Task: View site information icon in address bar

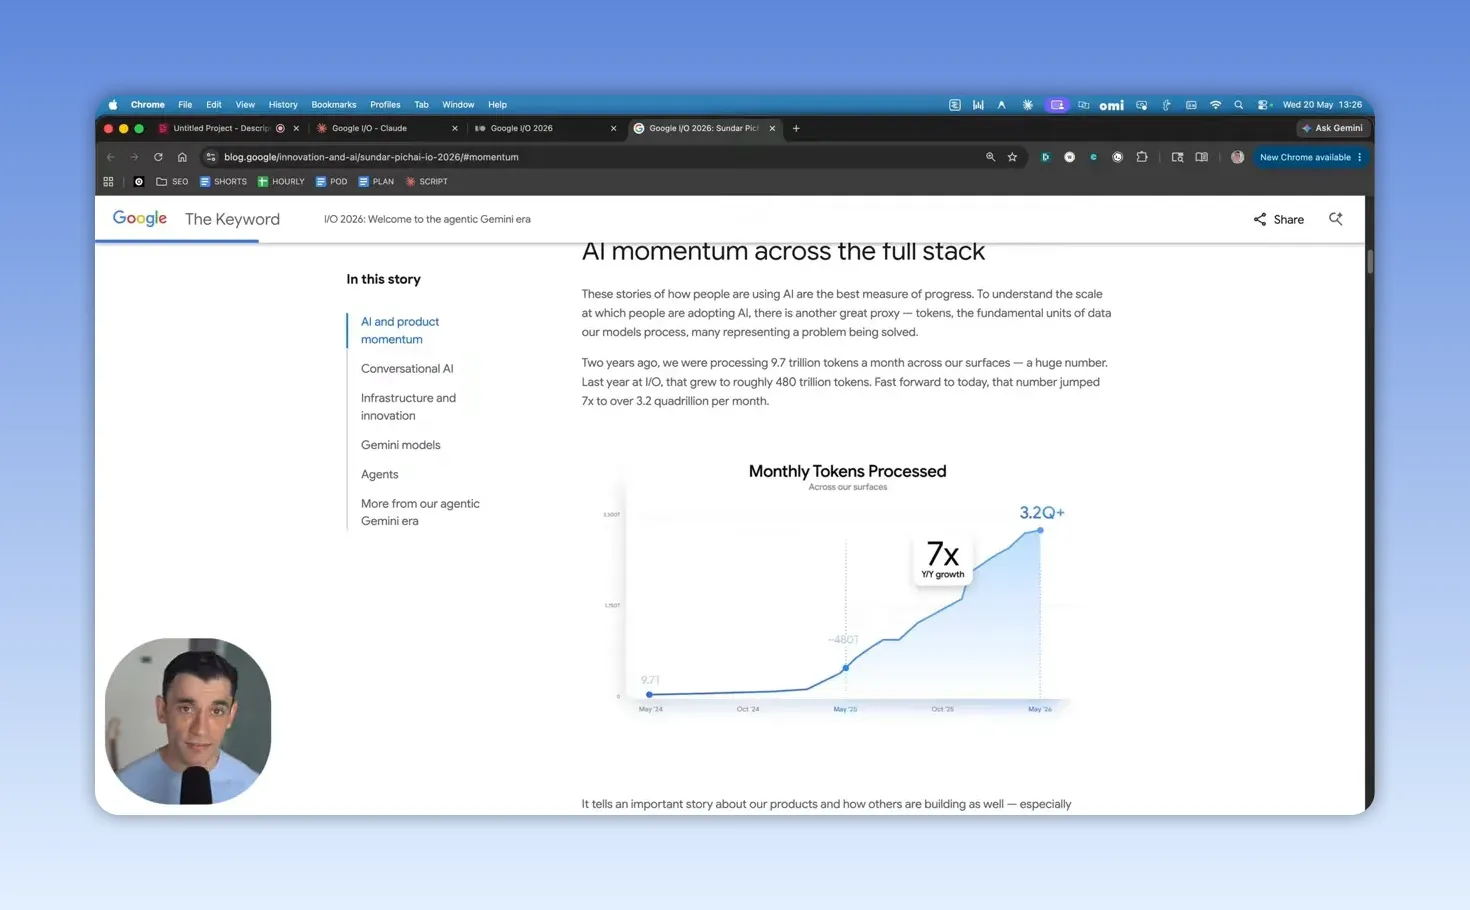Action: click(210, 157)
